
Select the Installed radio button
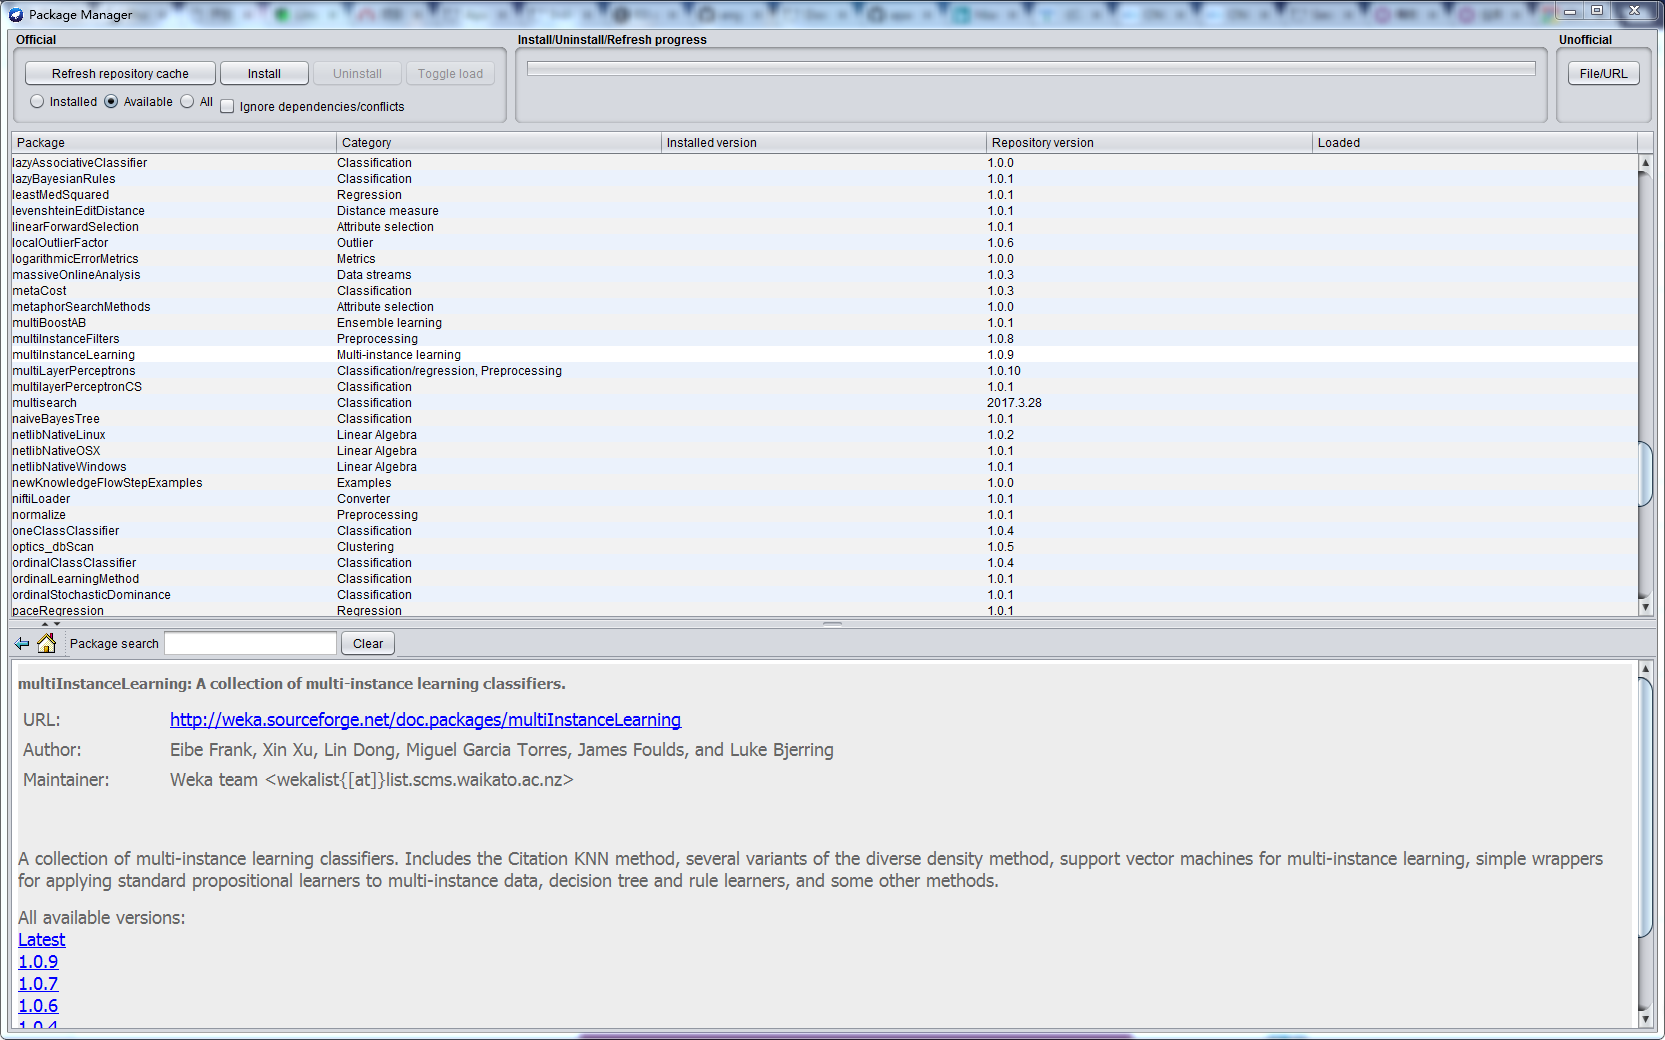37,102
